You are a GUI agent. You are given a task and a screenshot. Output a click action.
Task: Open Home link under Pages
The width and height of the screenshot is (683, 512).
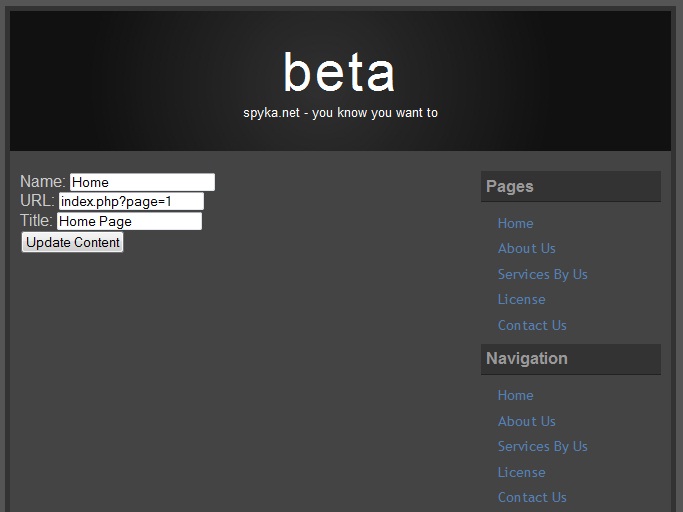click(515, 223)
